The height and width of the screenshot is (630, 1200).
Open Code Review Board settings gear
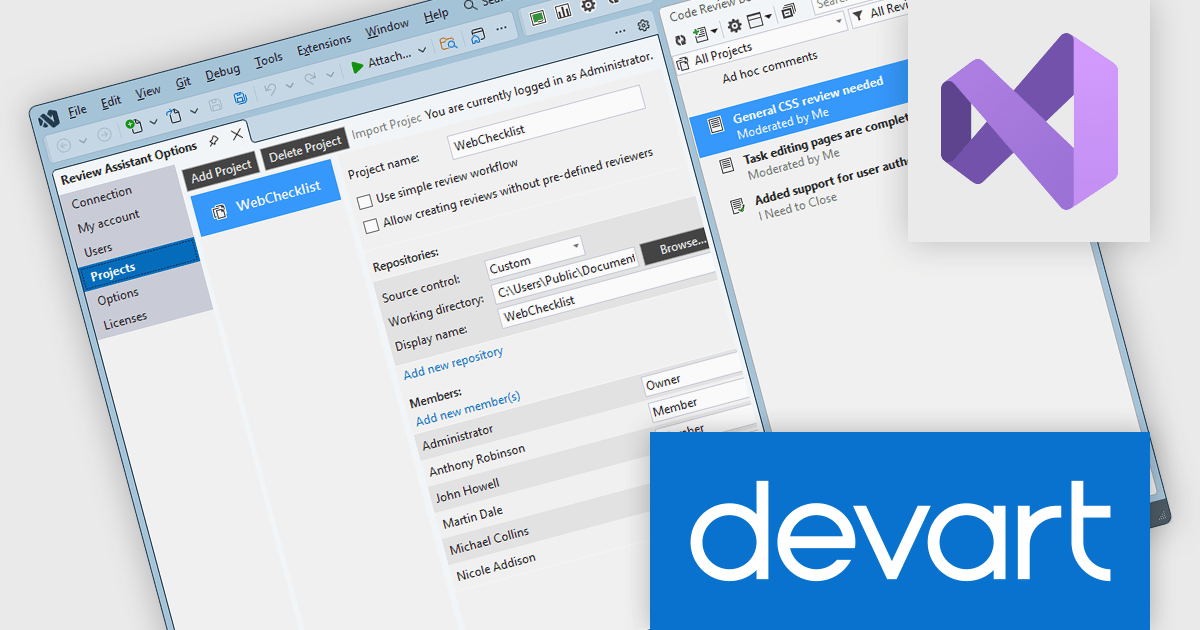[735, 26]
